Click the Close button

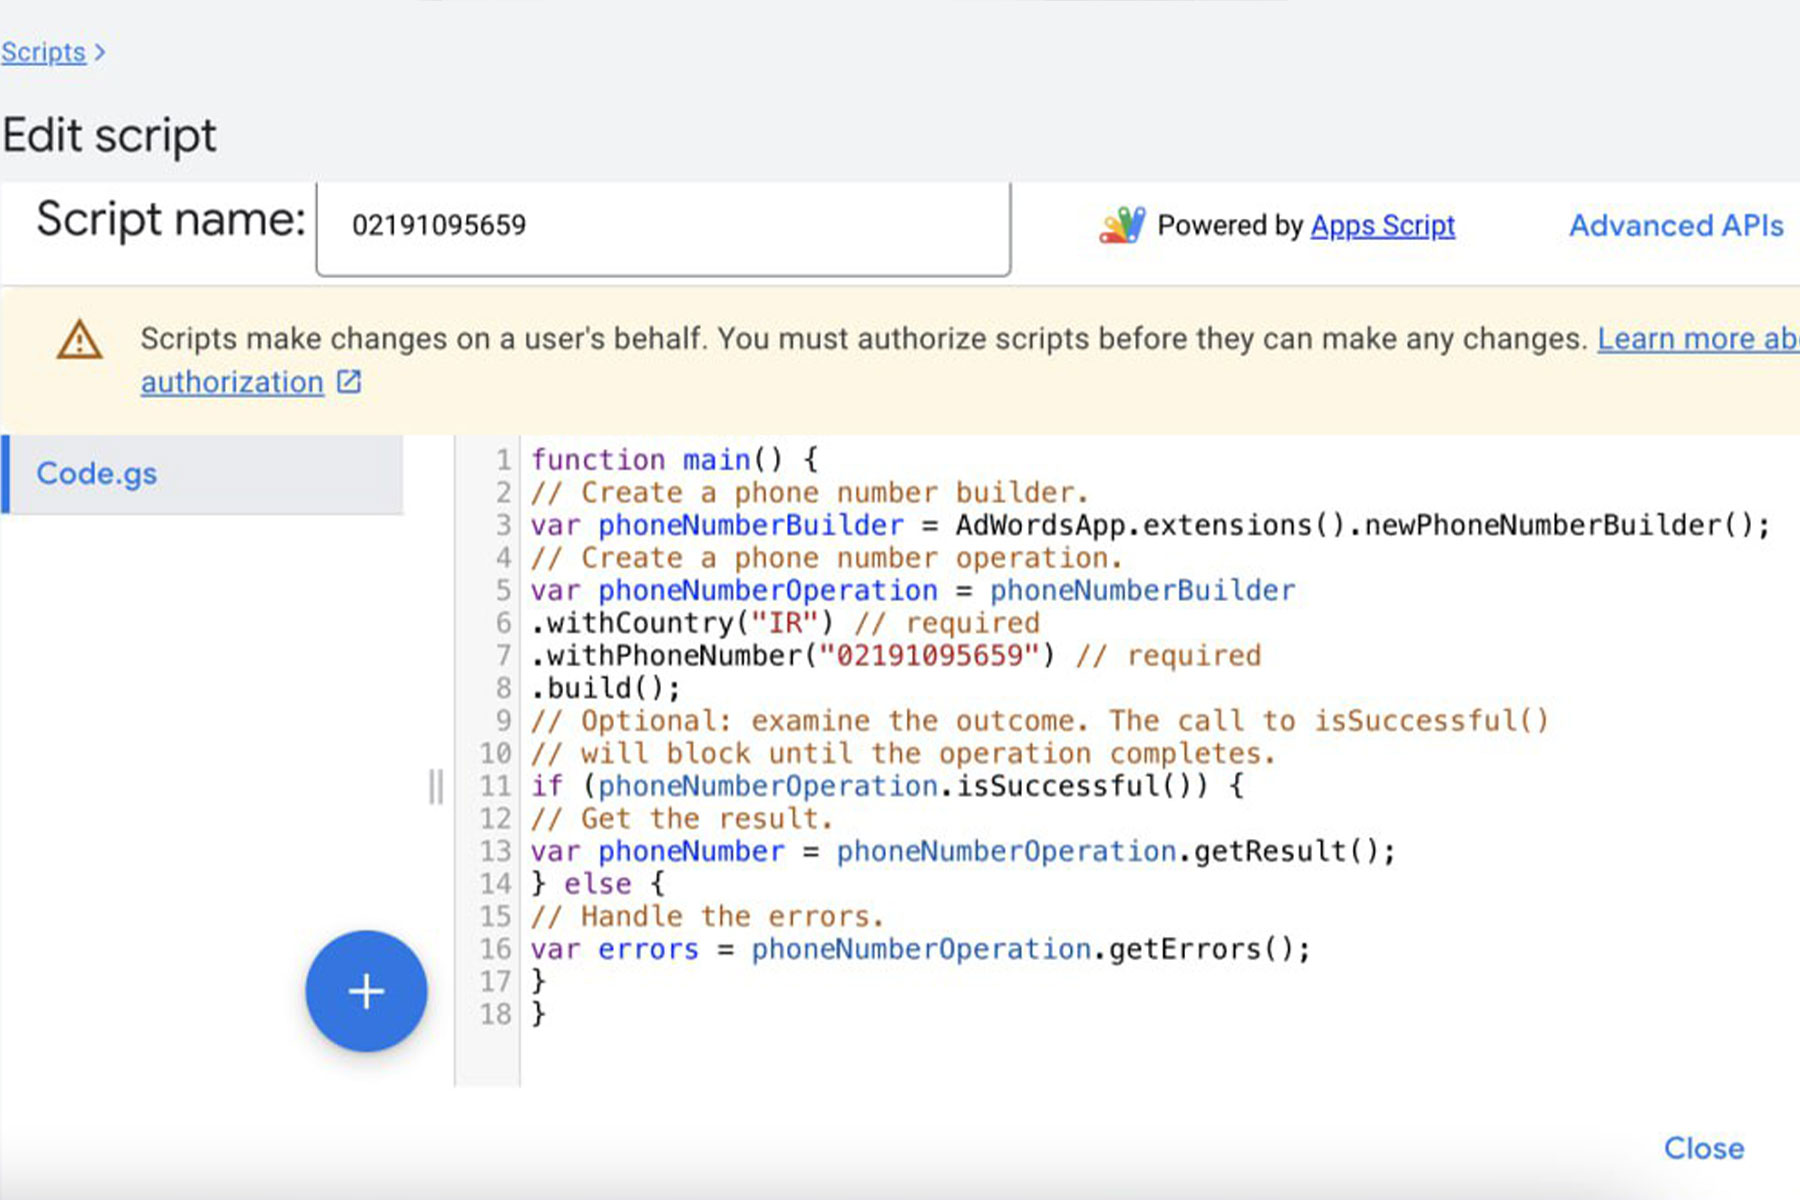tap(1704, 1148)
